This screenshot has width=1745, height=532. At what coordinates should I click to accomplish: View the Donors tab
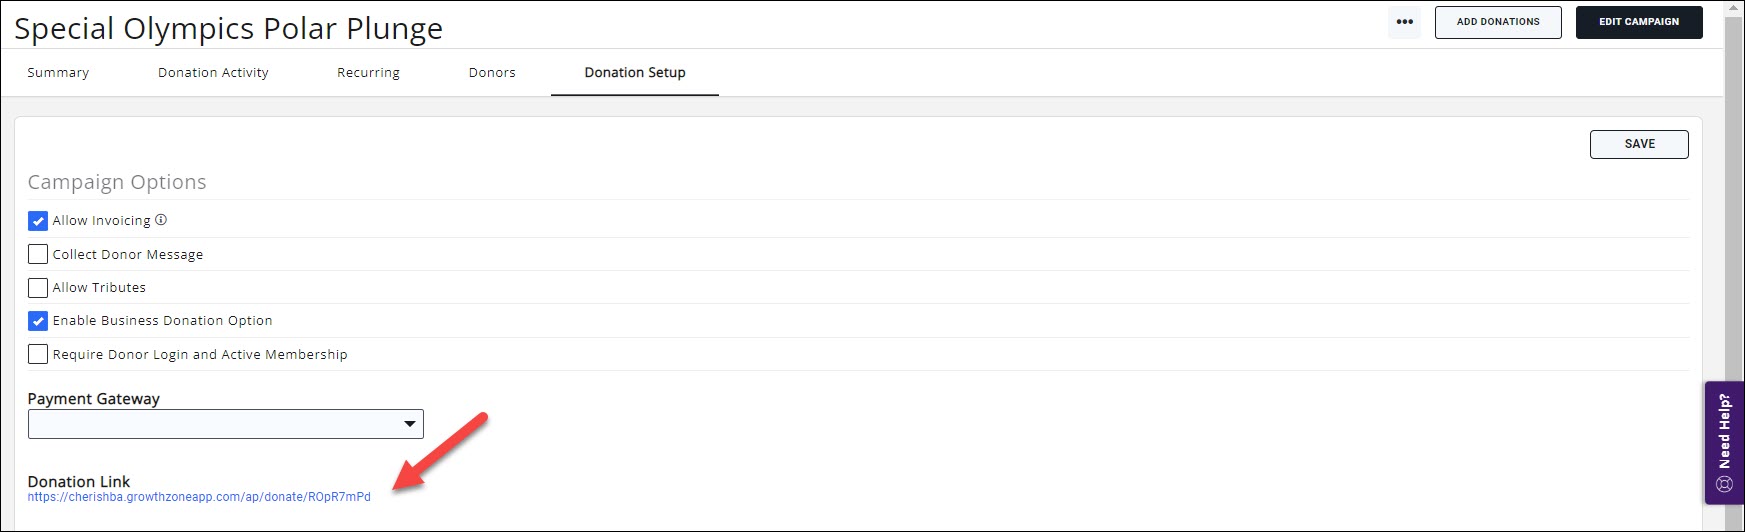point(492,73)
